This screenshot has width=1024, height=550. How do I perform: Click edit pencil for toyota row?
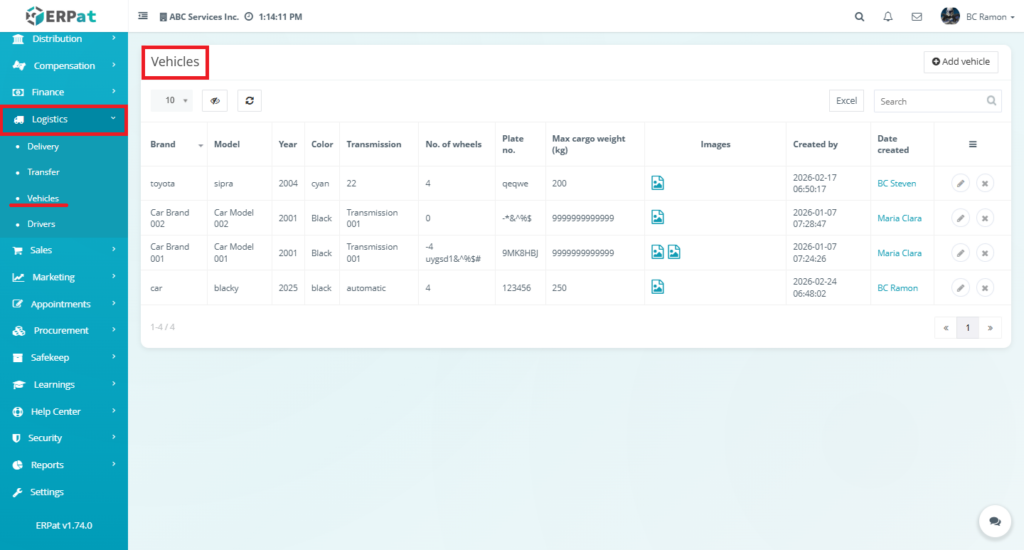pos(959,183)
